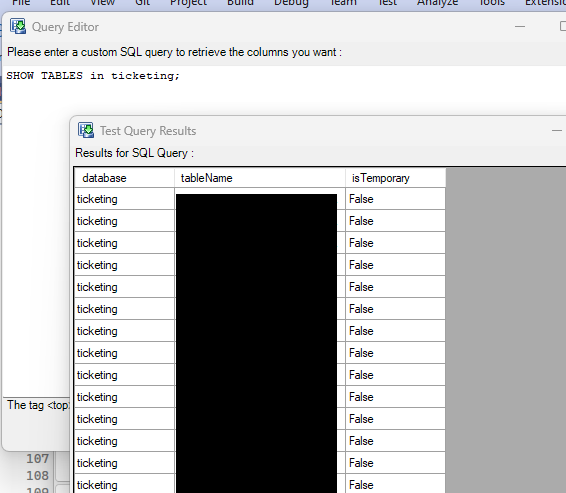
Task: Open the Tools menu
Action: [492, 3]
